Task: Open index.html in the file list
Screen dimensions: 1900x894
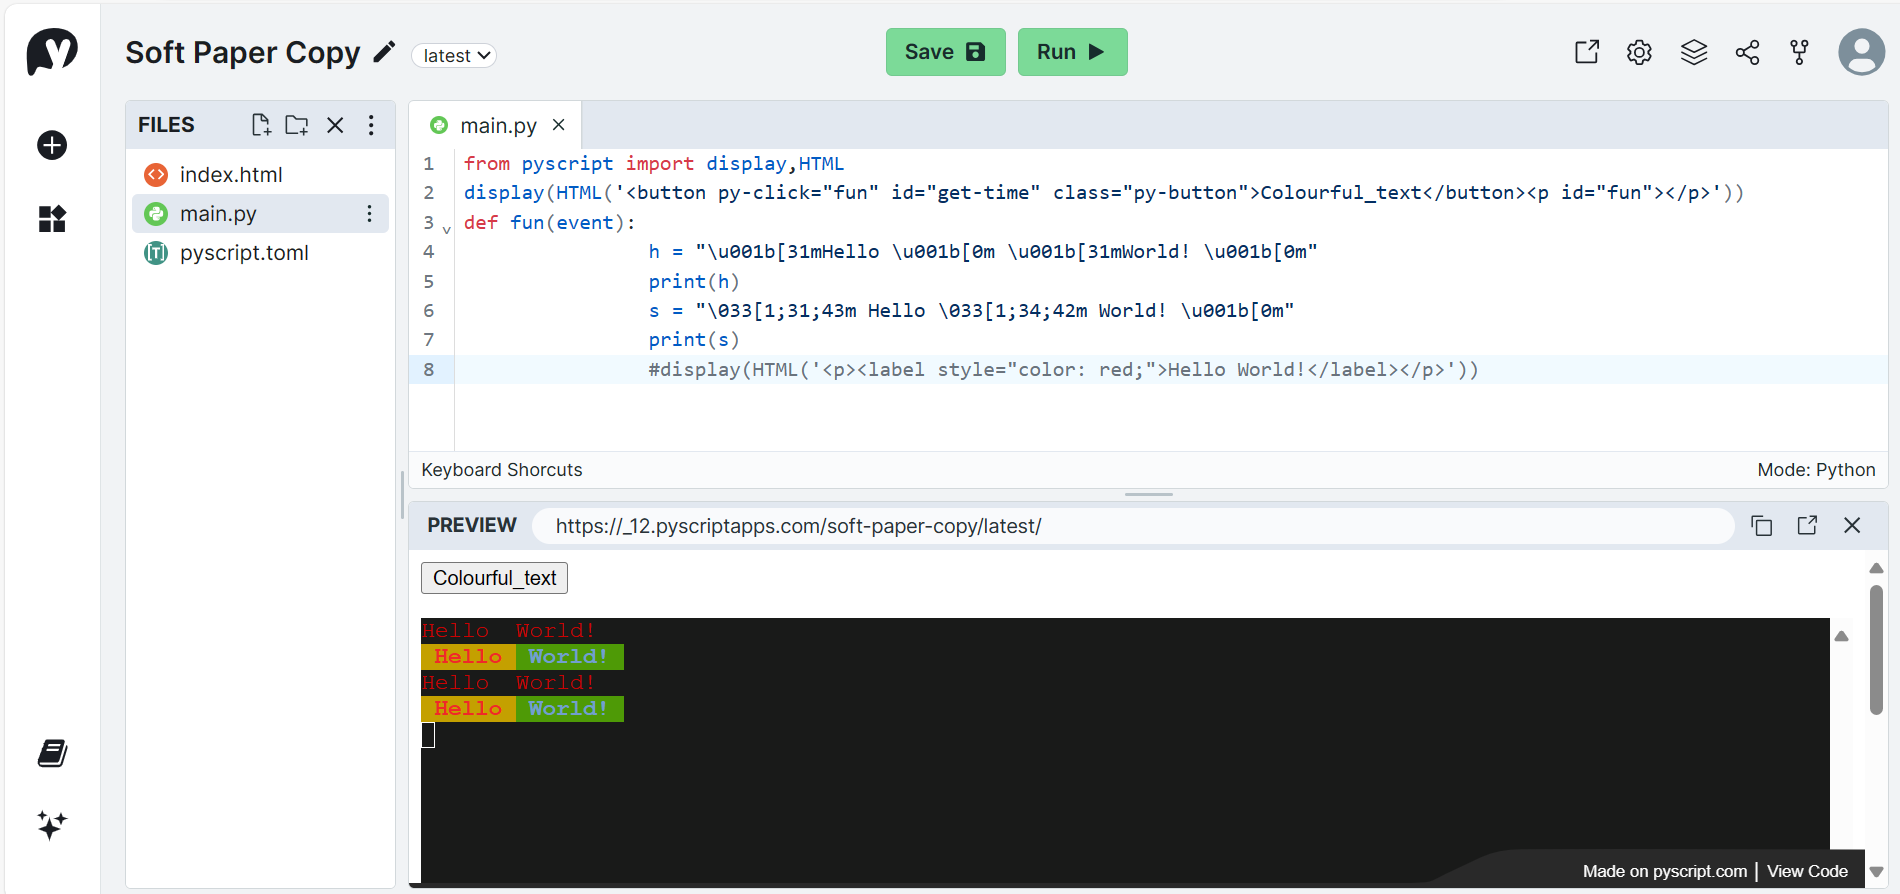Action: pos(231,175)
